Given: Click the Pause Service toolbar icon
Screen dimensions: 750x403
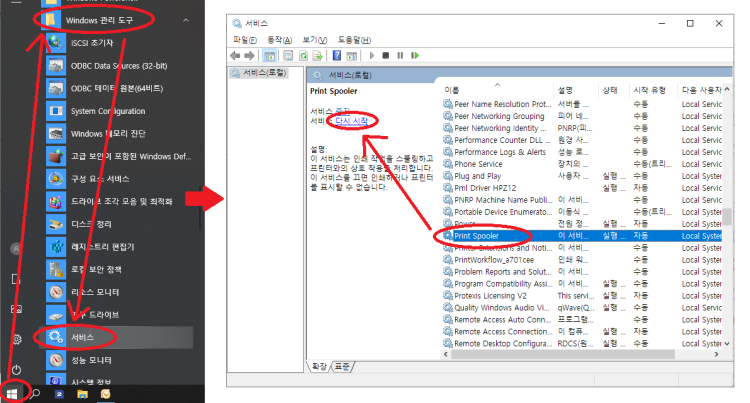Looking at the screenshot, I should coord(400,56).
